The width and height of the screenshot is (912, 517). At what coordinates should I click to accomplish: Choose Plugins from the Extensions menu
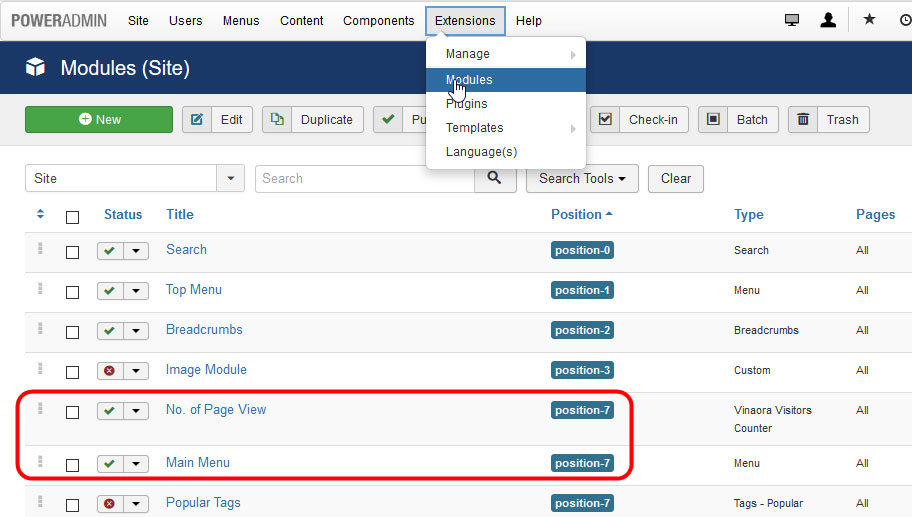467,104
